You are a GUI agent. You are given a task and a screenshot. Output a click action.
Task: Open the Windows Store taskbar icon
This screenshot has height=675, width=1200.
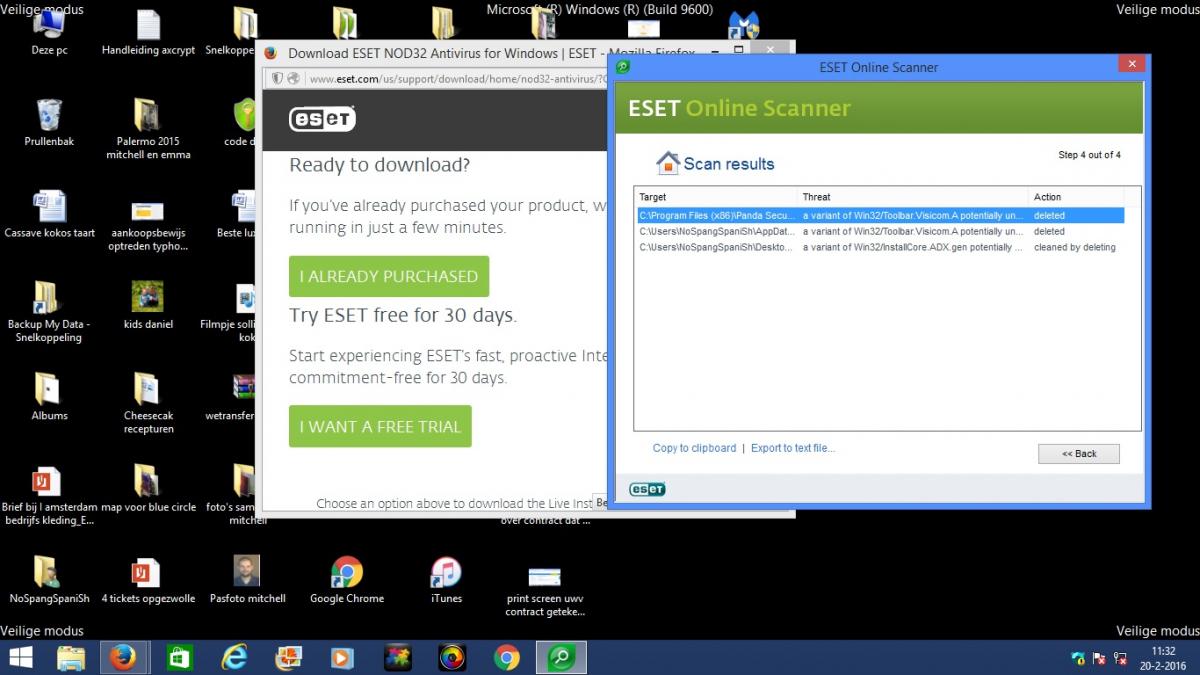[x=179, y=657]
